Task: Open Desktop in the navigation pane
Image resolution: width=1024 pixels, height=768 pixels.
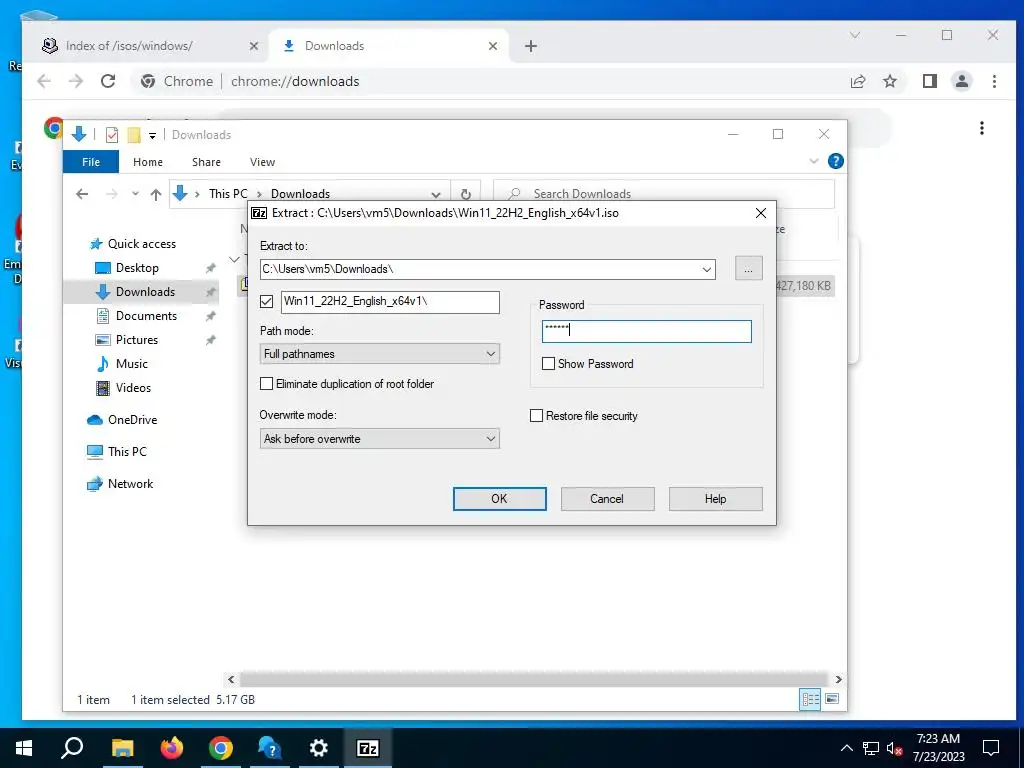Action: [x=137, y=268]
